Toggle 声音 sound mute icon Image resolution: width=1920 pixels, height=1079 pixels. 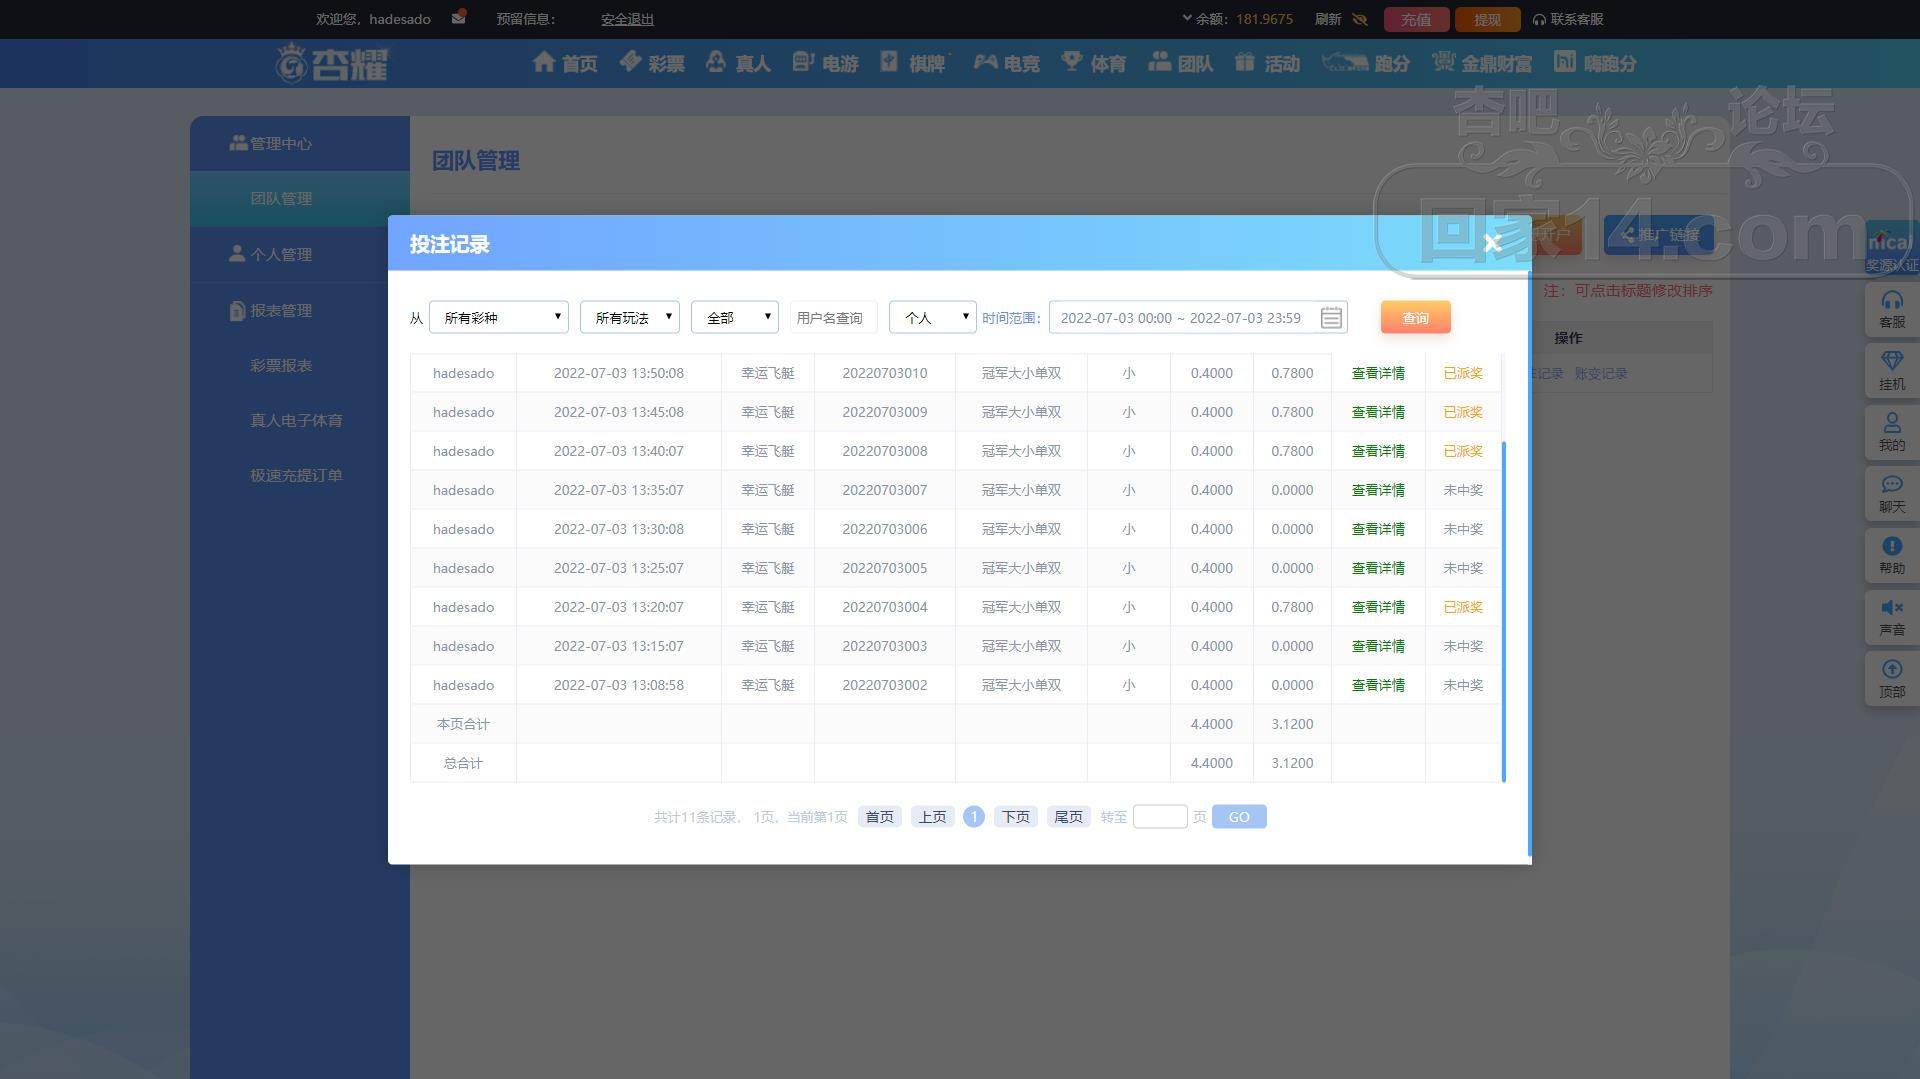coord(1892,617)
